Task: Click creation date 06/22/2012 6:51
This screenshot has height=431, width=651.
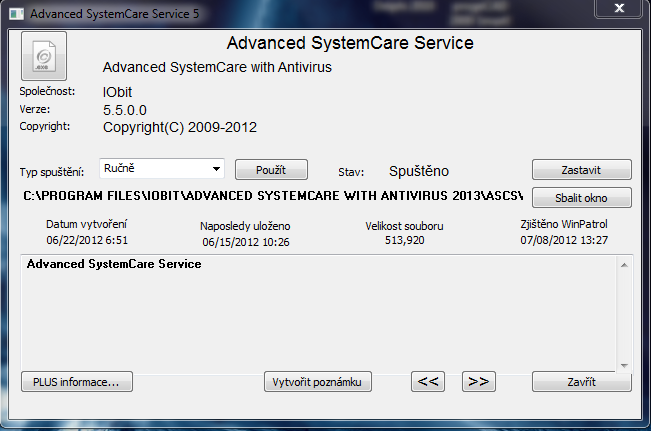Action: pyautogui.click(x=87, y=240)
